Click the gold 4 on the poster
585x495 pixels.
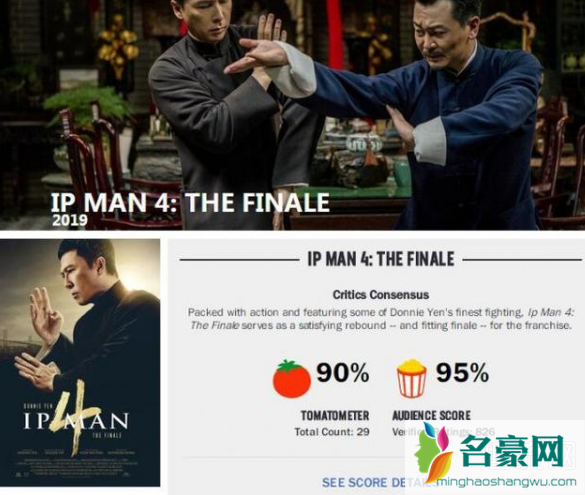[76, 420]
